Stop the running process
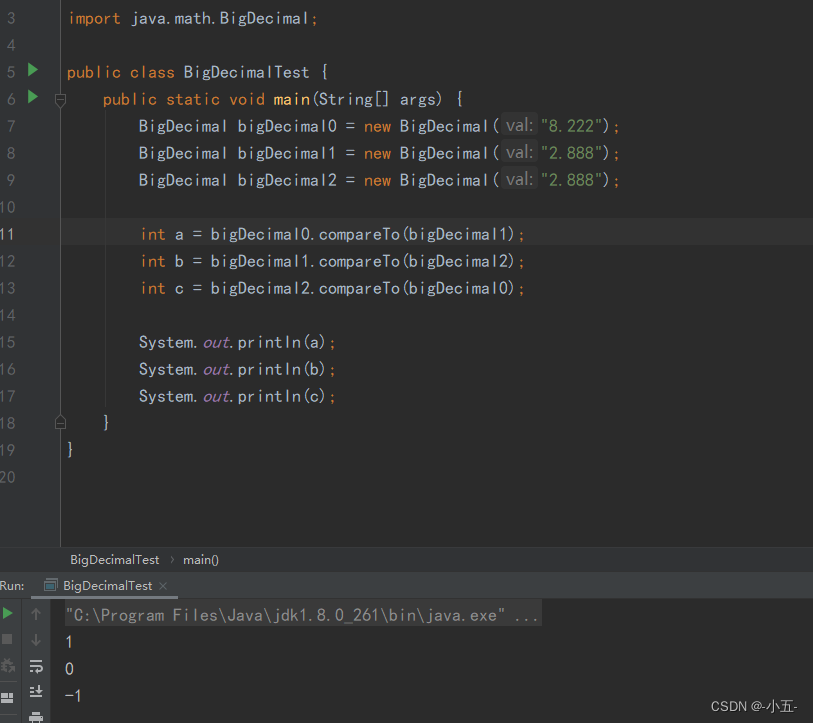Screen dimensions: 813x723 (x=7, y=639)
